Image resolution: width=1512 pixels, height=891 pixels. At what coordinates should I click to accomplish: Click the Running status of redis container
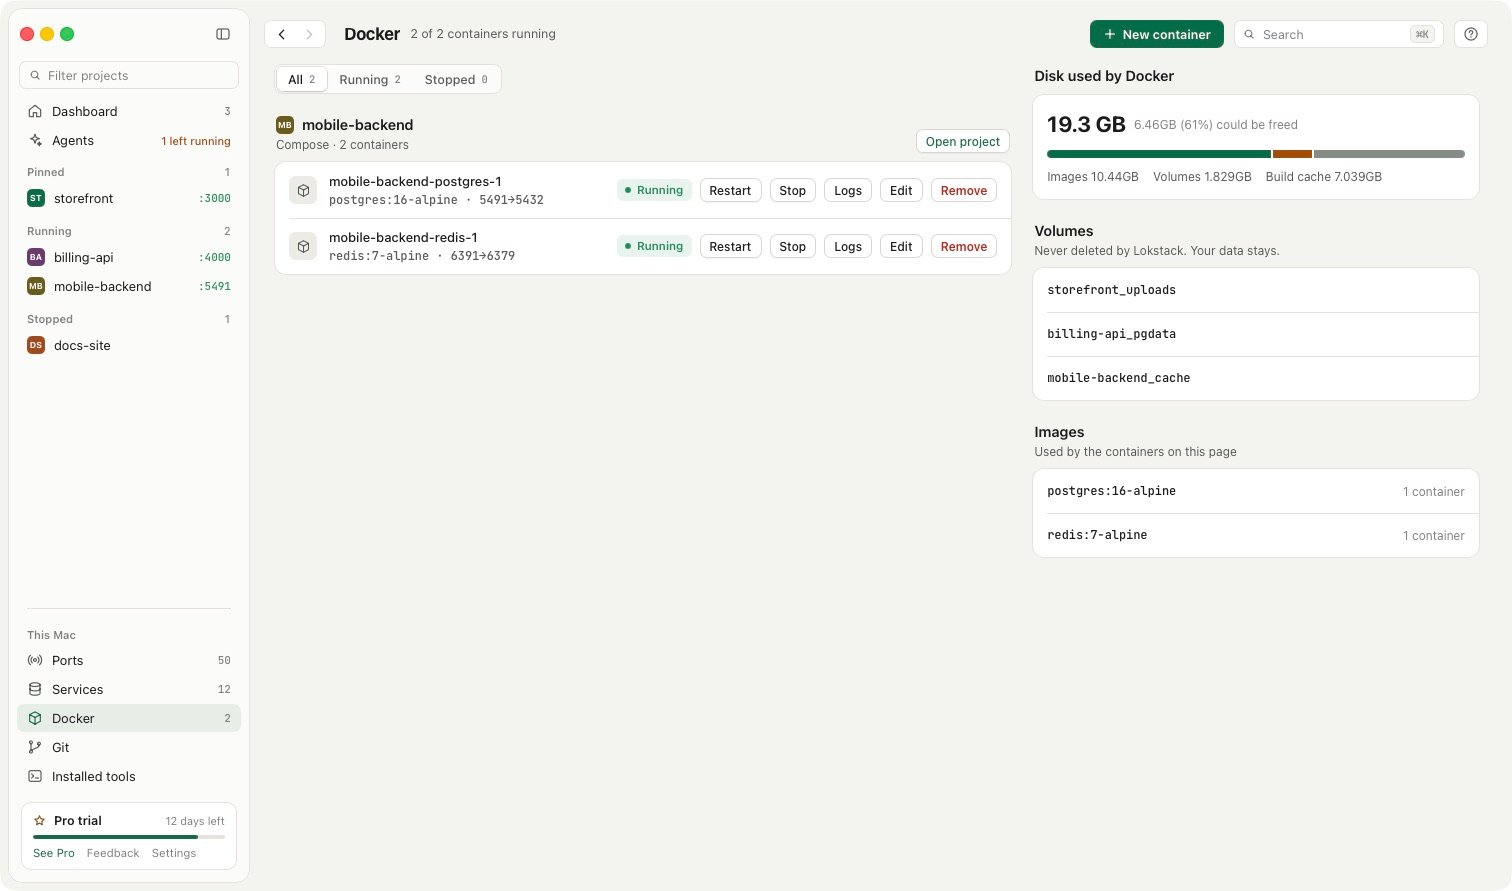[654, 246]
